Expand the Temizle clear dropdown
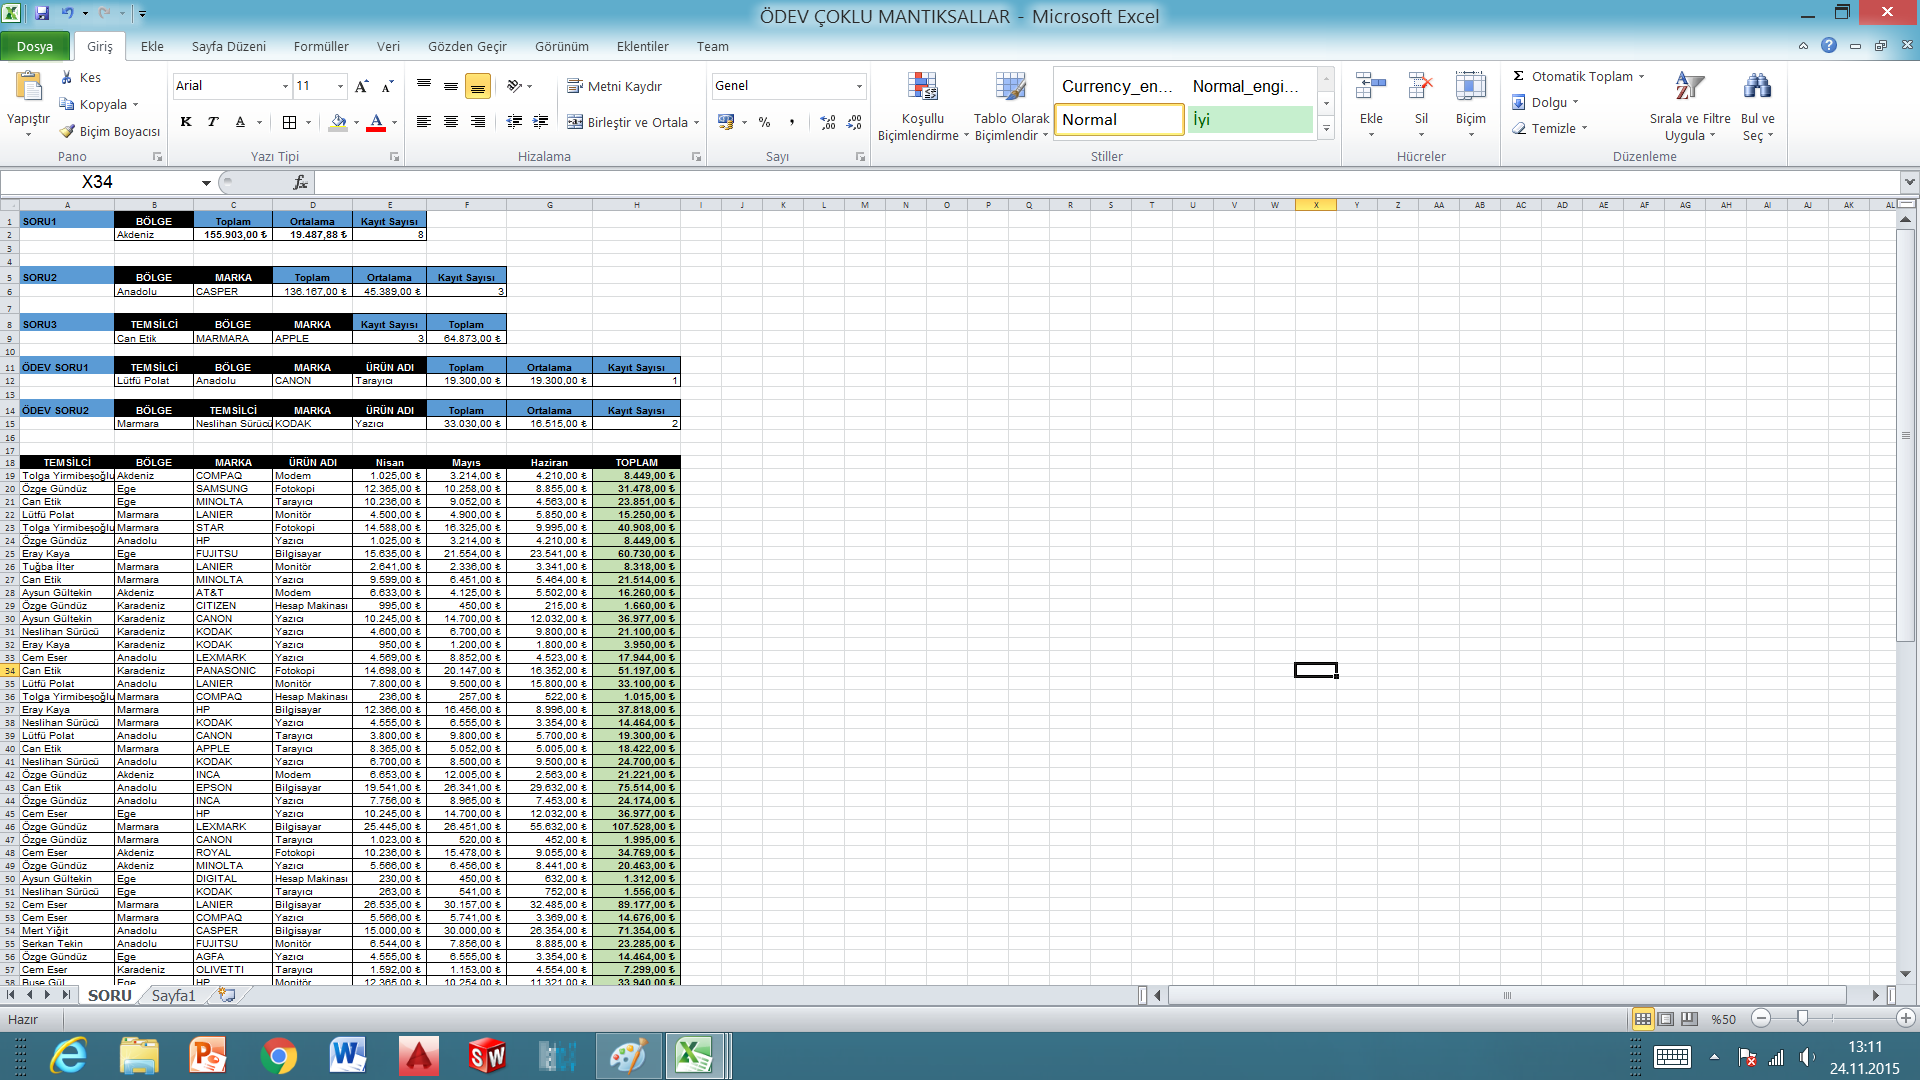Viewport: 1920px width, 1080px height. [1584, 128]
